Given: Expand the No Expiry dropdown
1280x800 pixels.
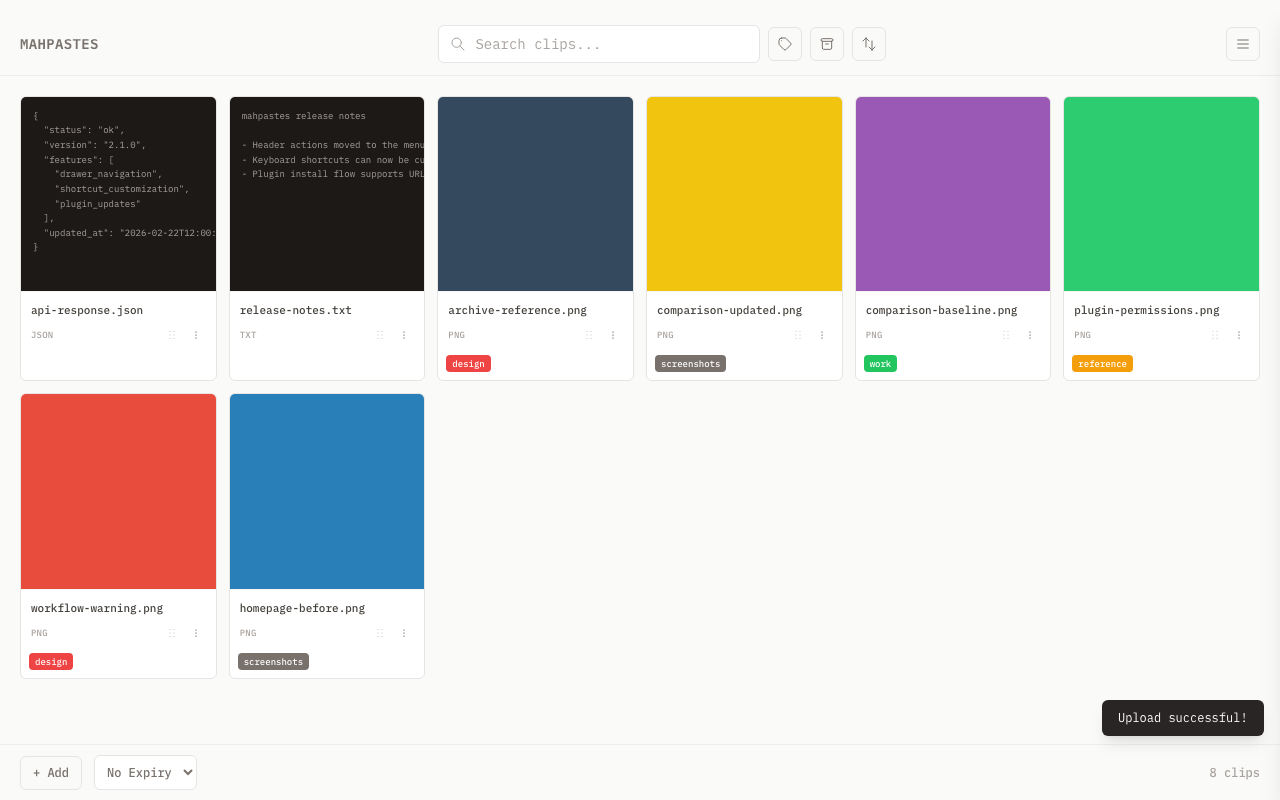Looking at the screenshot, I should [x=145, y=773].
